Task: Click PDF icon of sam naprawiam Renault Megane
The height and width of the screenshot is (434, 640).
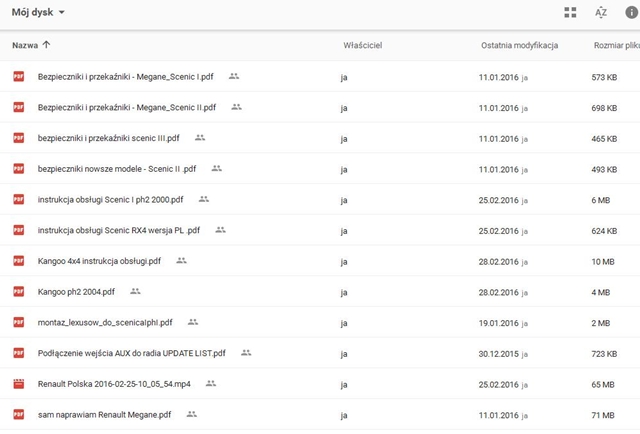Action: (19, 414)
